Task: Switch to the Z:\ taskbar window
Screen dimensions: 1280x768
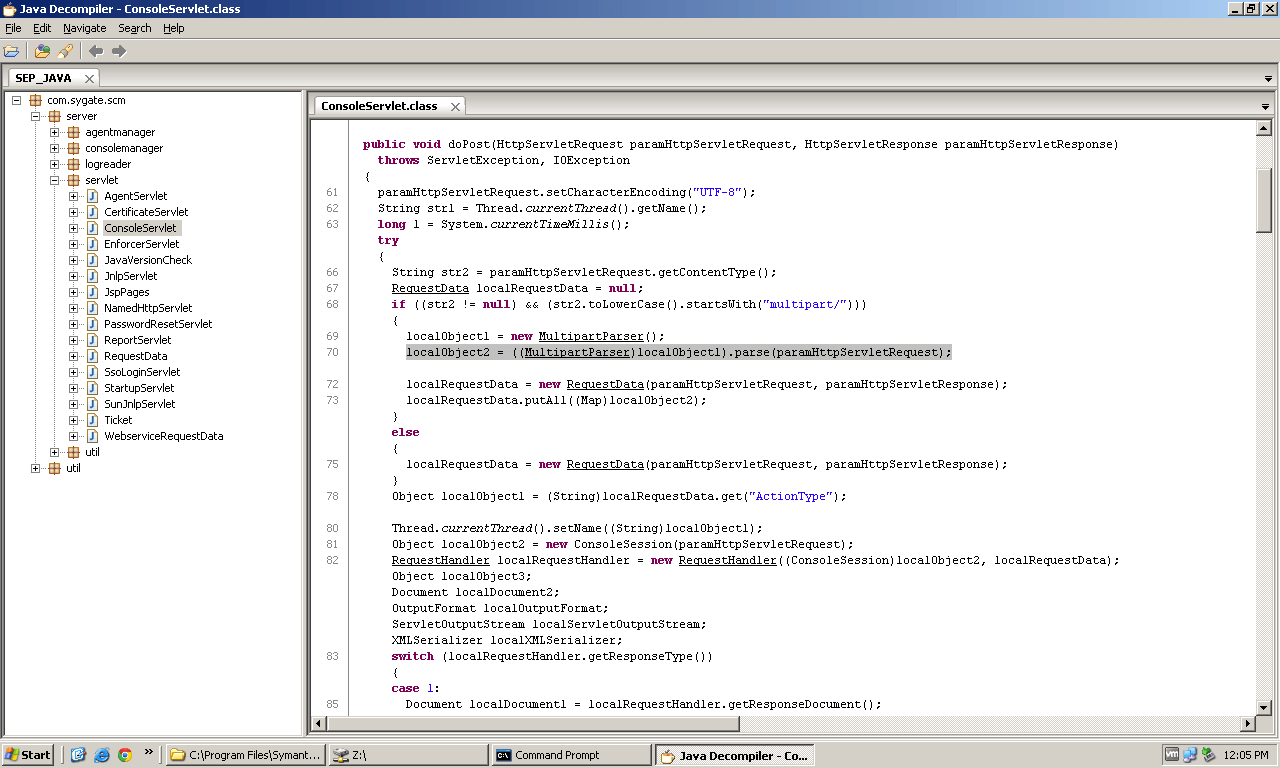Action: 408,755
